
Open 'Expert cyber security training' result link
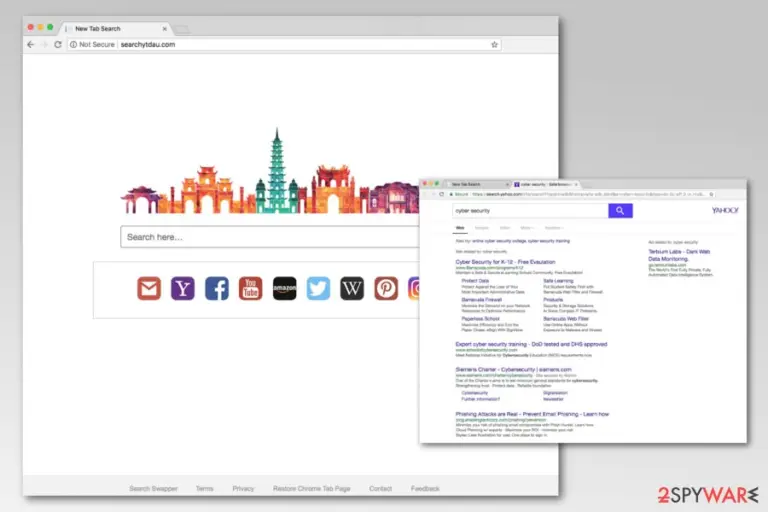(x=531, y=344)
